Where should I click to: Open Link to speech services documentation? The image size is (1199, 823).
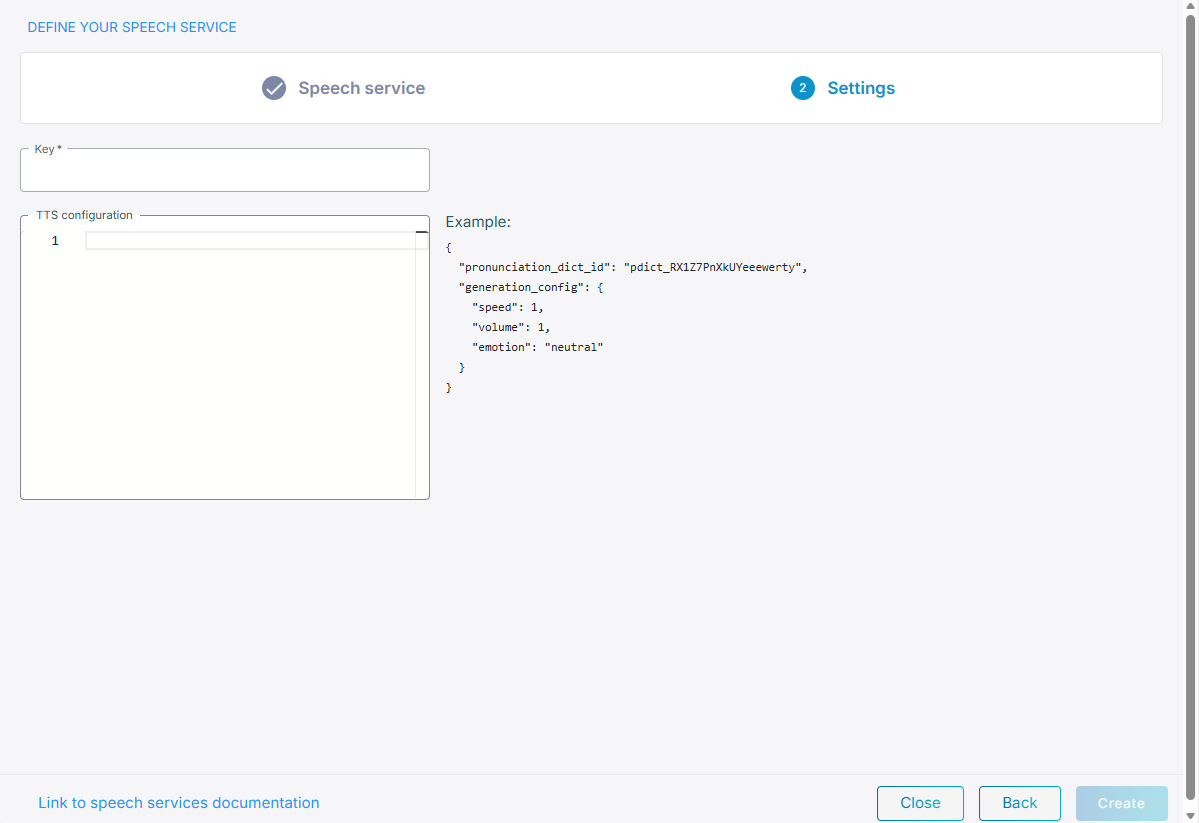[179, 803]
